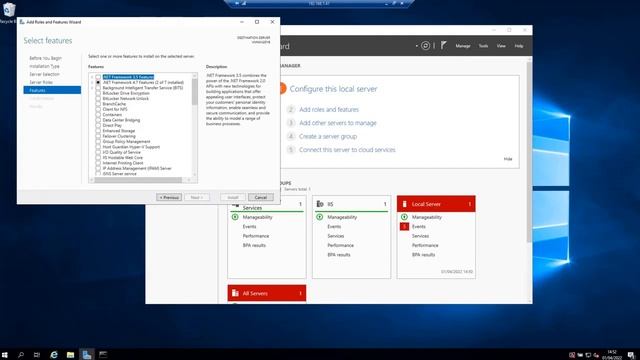Click step 2 circle beside Add roles and features

click(291, 109)
